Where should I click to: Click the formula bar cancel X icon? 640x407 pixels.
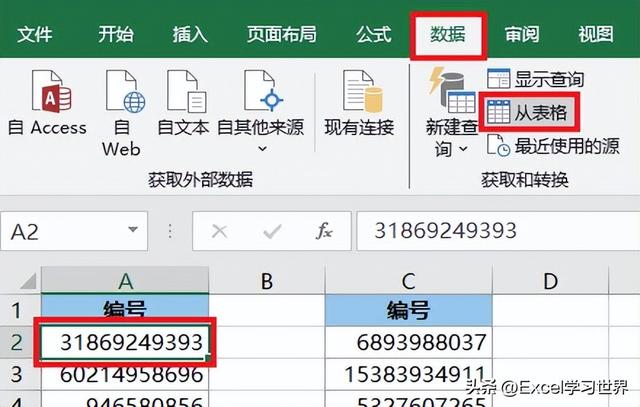coord(220,231)
